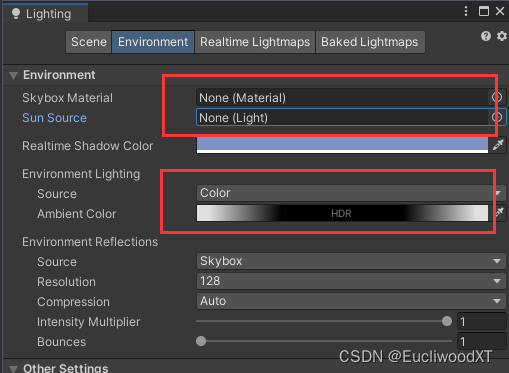Open the Skybox Material object picker circle
509x373 pixels.
tap(497, 97)
